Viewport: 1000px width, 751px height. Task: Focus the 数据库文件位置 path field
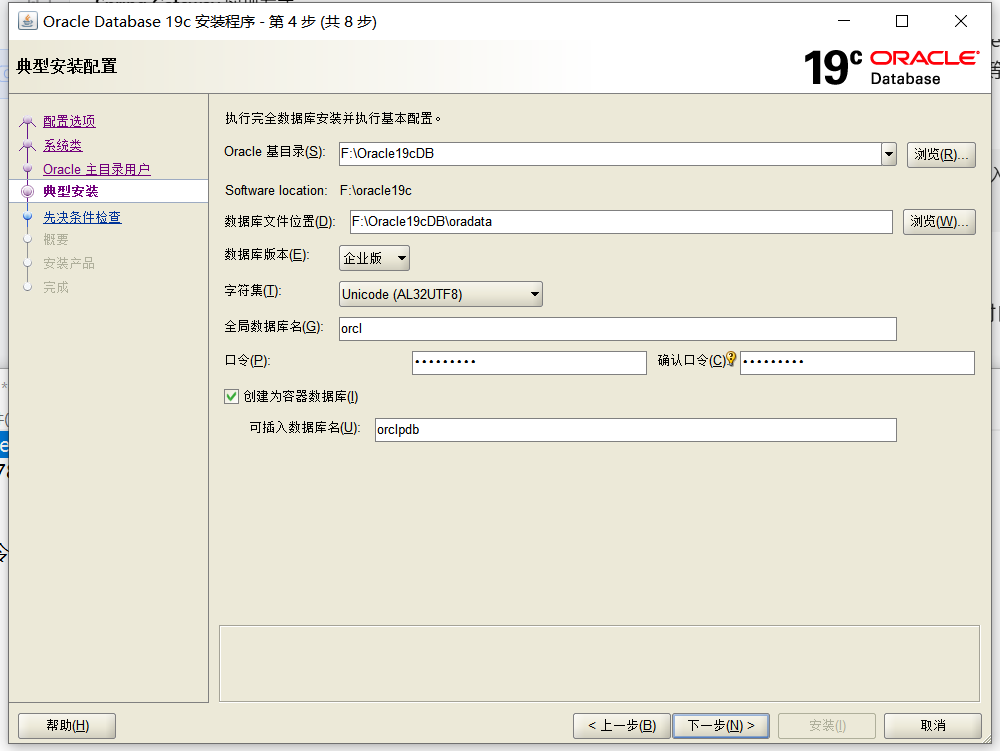tap(621, 222)
